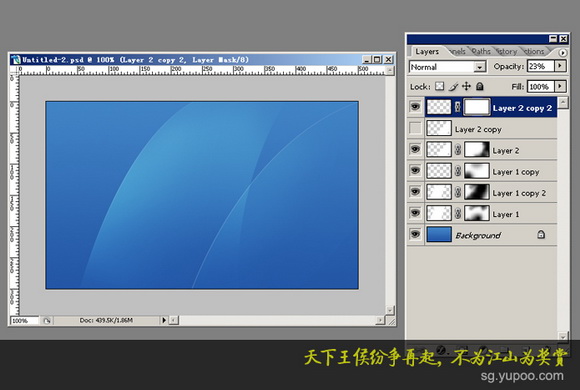Click the lock all padlock icon
The height and width of the screenshot is (390, 580).
click(x=480, y=86)
